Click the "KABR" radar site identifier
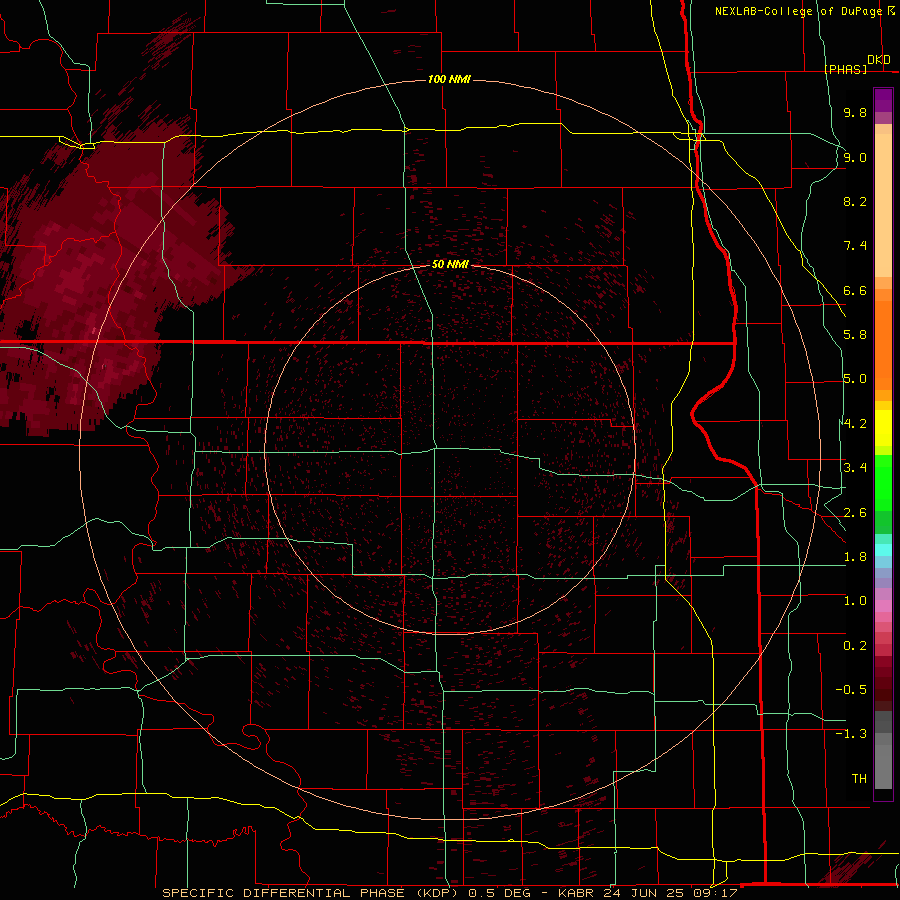The height and width of the screenshot is (900, 900). 576,893
